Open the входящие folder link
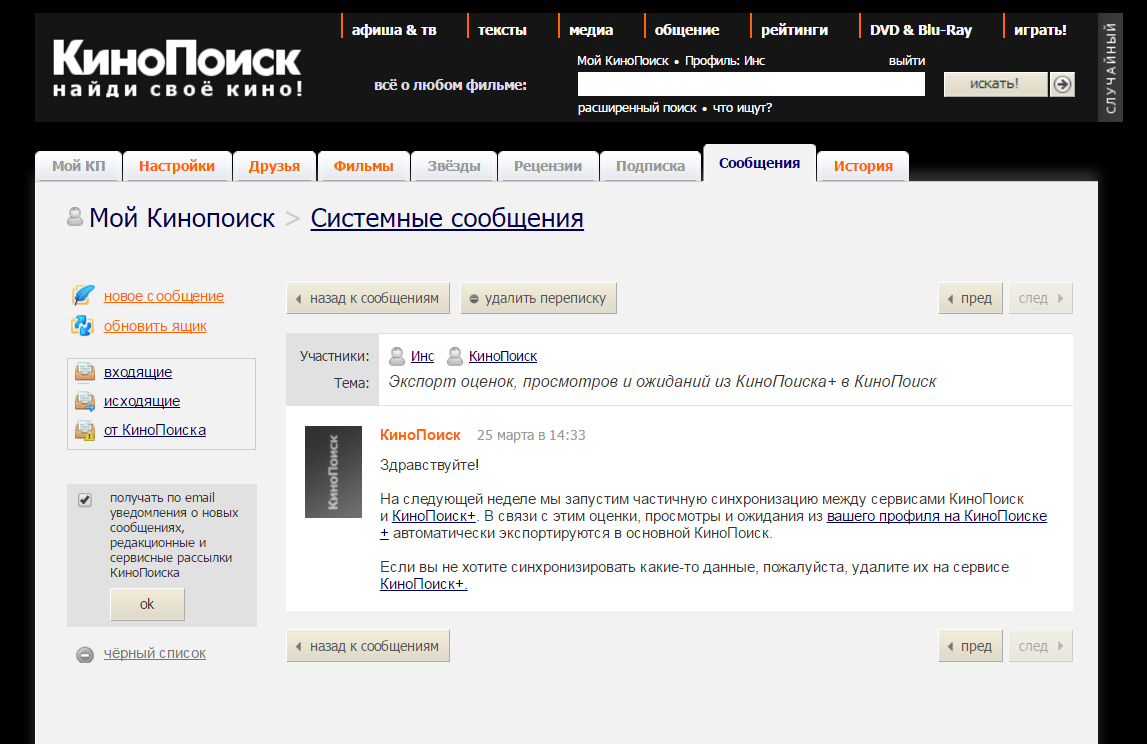This screenshot has width=1147, height=744. [138, 372]
